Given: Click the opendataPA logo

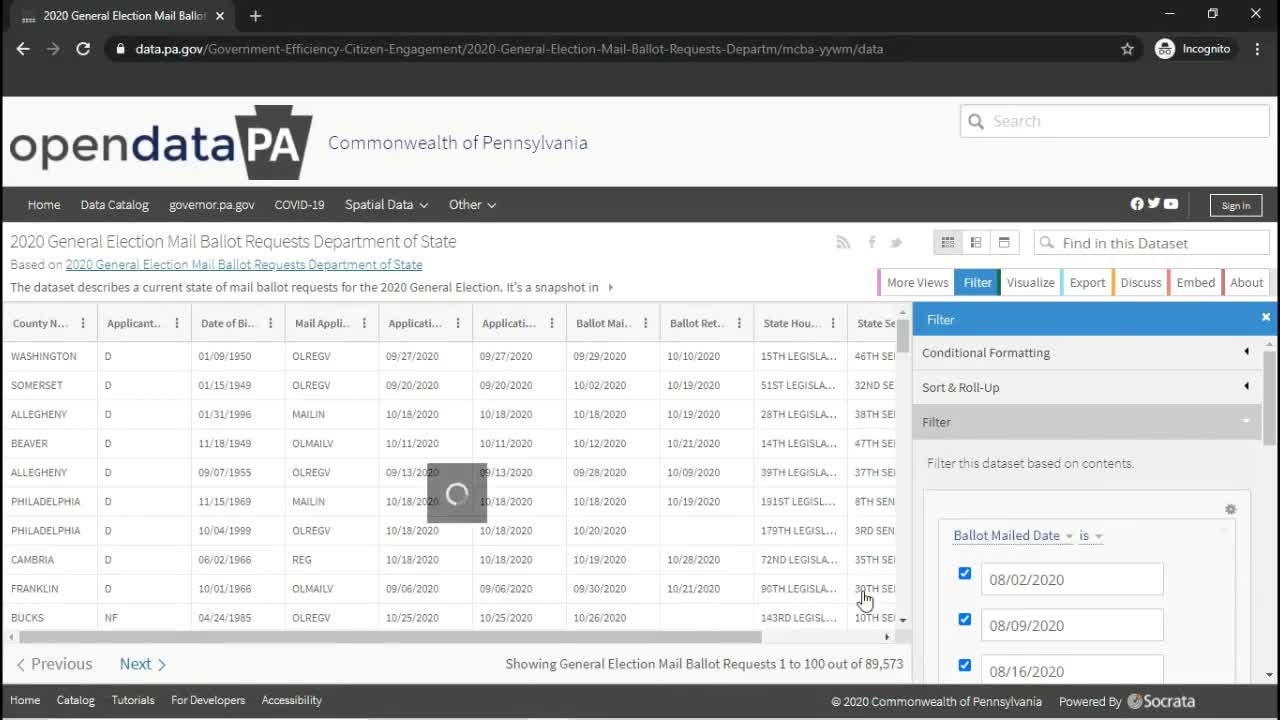Looking at the screenshot, I should (x=161, y=143).
